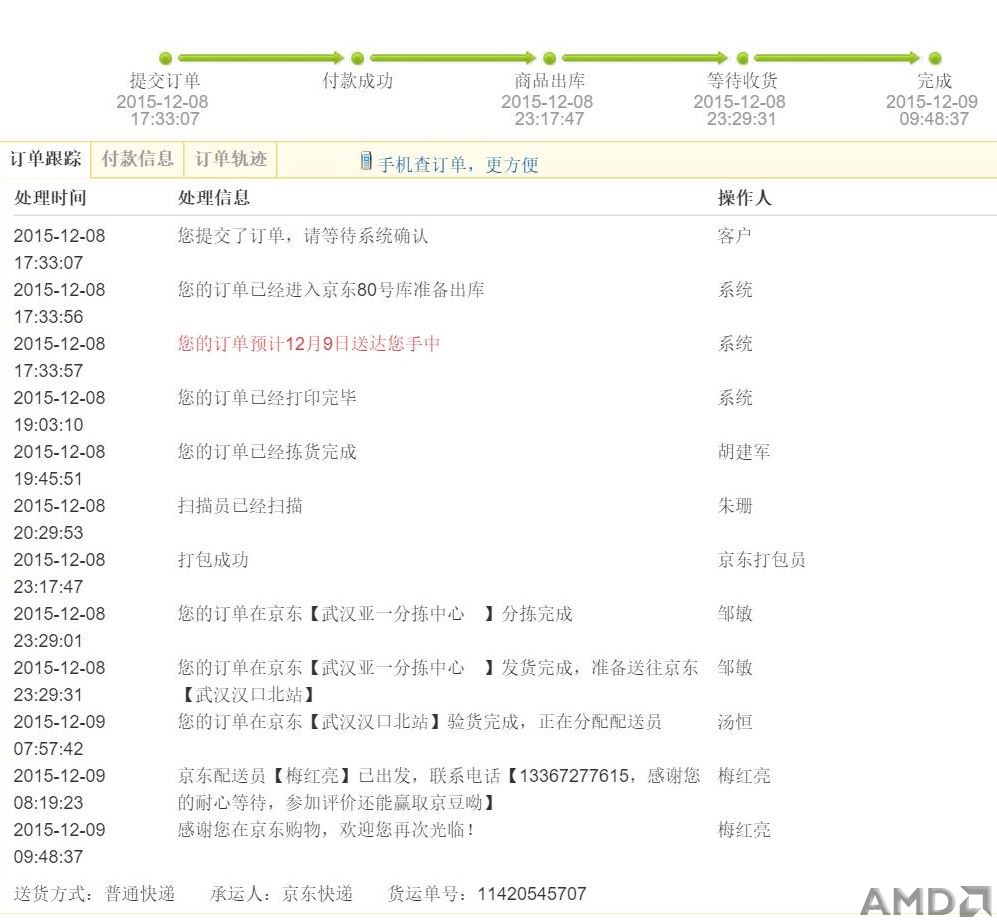Click the 完成 timestamp 2015-12-09 09:48:37 in progress bar
Screen dimensions: 997x922
pos(932,111)
